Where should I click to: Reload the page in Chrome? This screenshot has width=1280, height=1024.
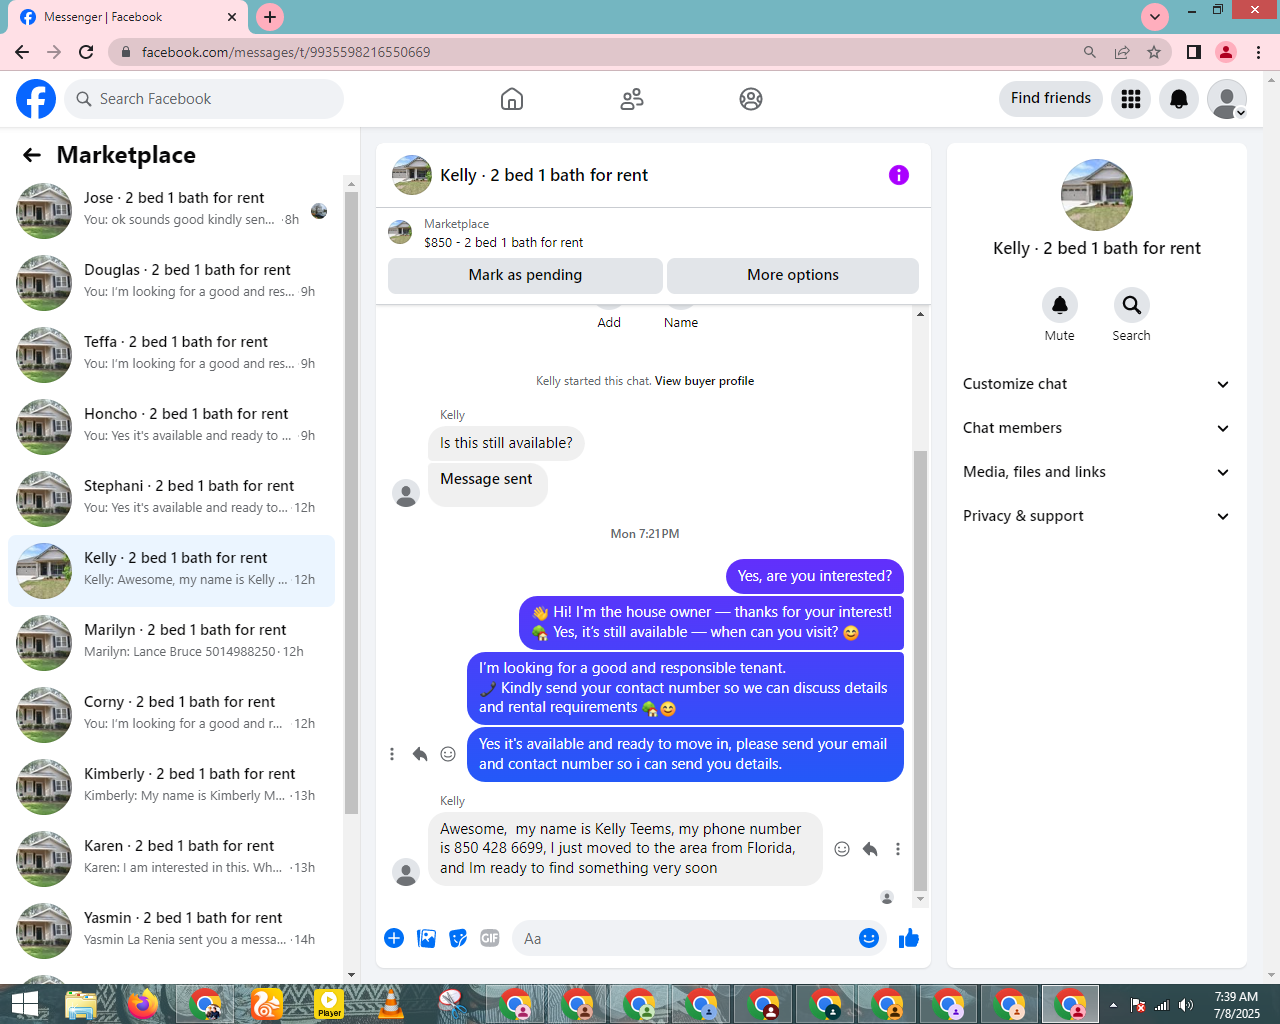pyautogui.click(x=86, y=52)
